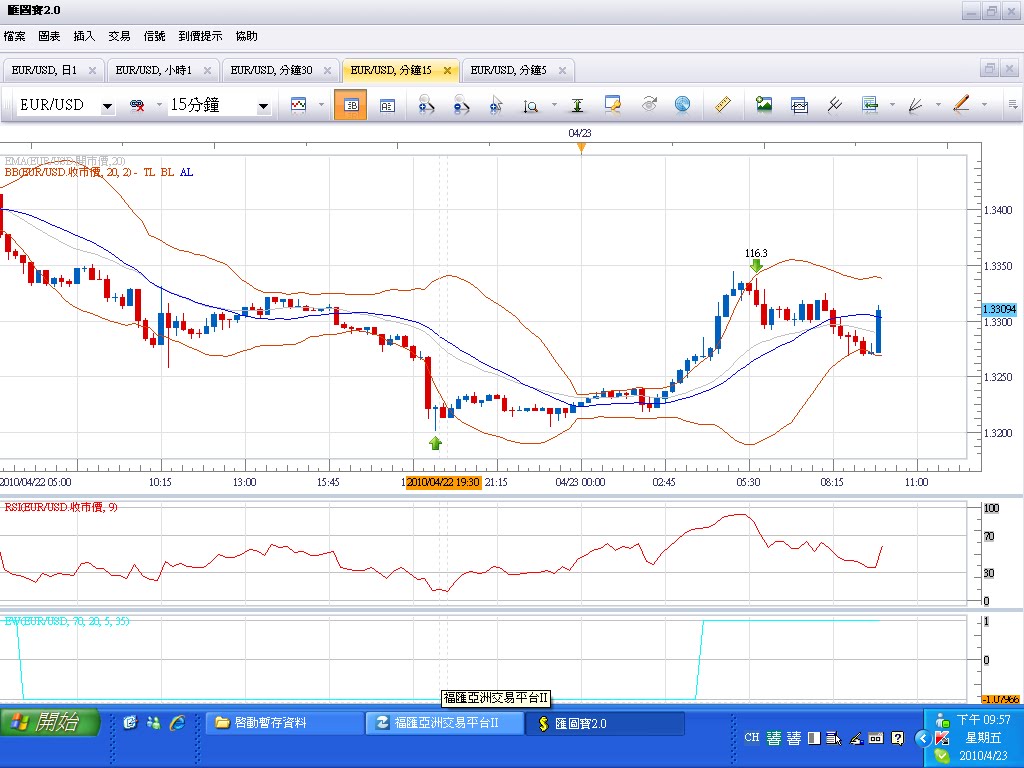Screen dimensions: 1024x768
Task: Toggle the highlighted orange B panel button
Action: (x=351, y=104)
